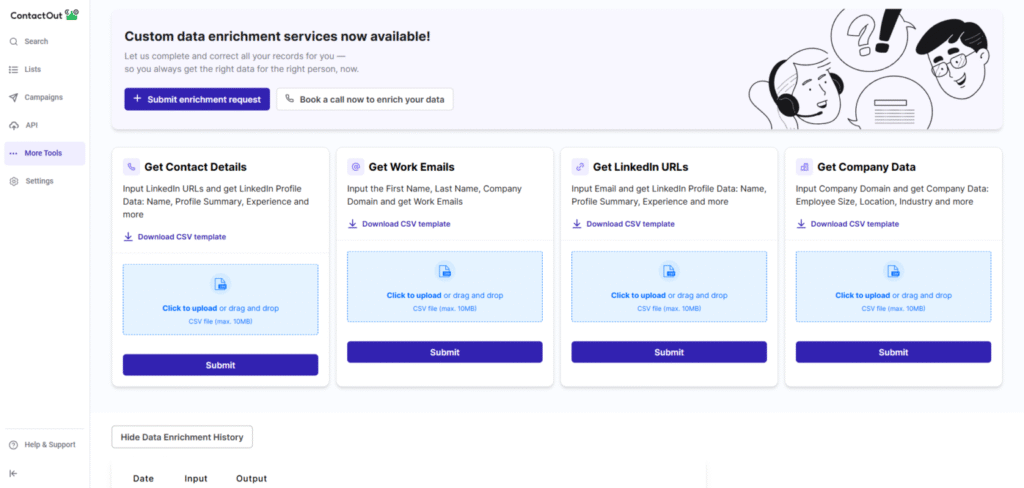Viewport: 1024px width, 488px height.
Task: Click the Search magnifier icon in sidebar
Action: (x=14, y=42)
